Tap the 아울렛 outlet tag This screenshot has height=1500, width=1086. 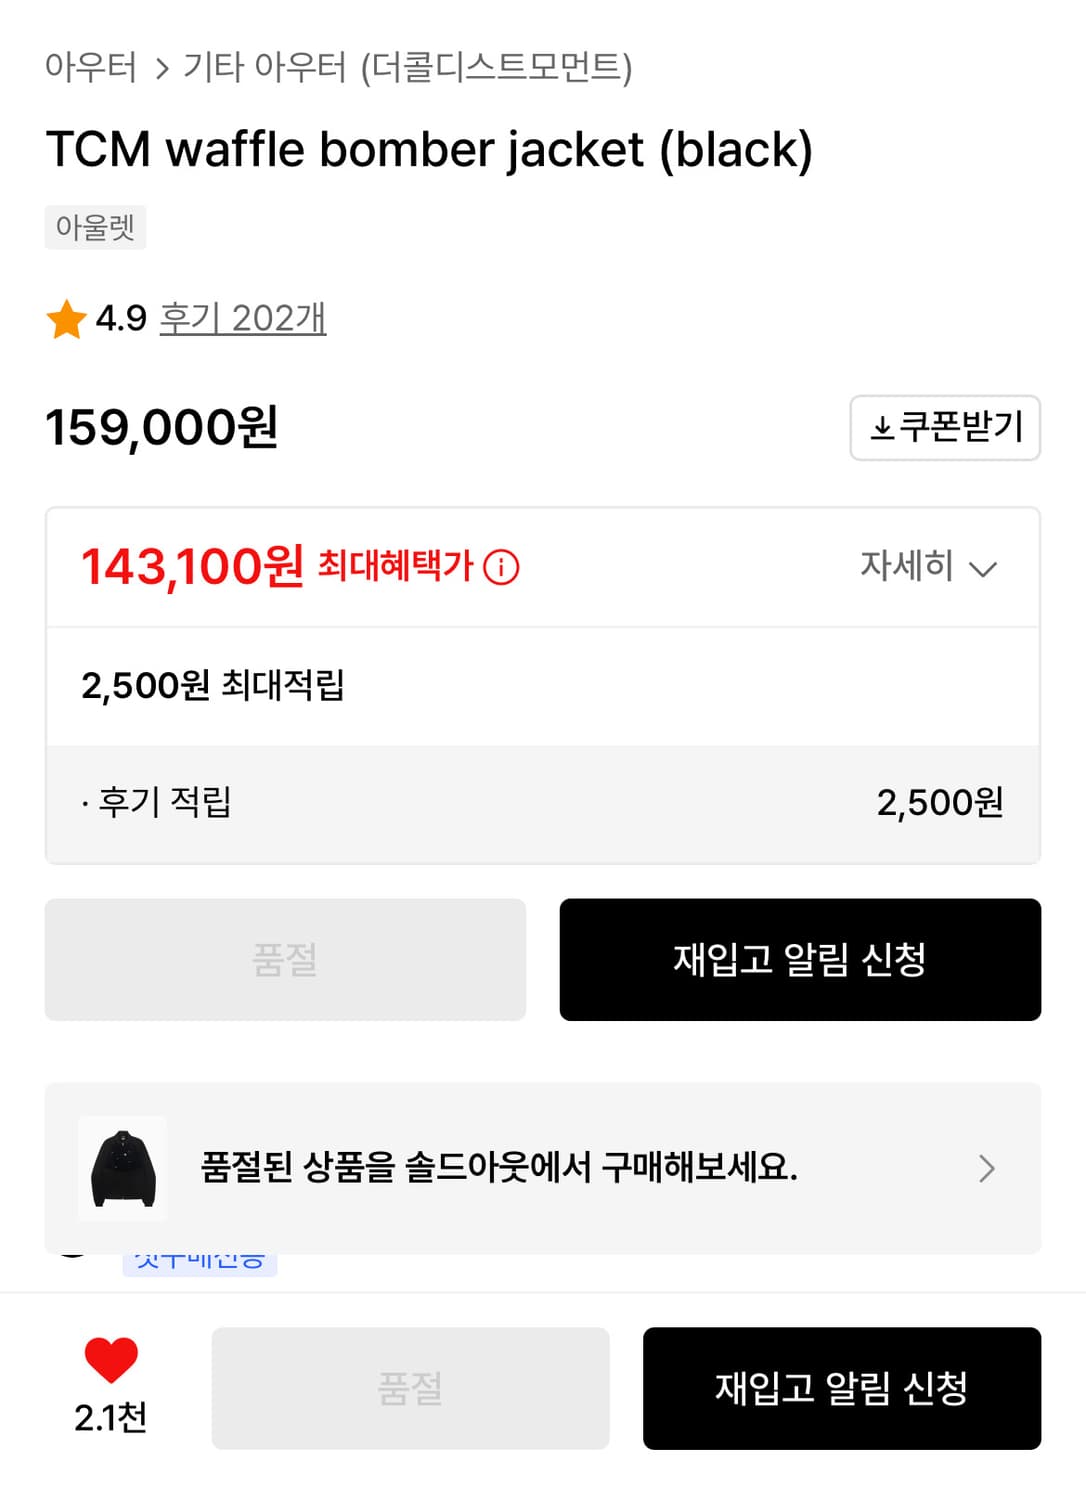click(95, 227)
